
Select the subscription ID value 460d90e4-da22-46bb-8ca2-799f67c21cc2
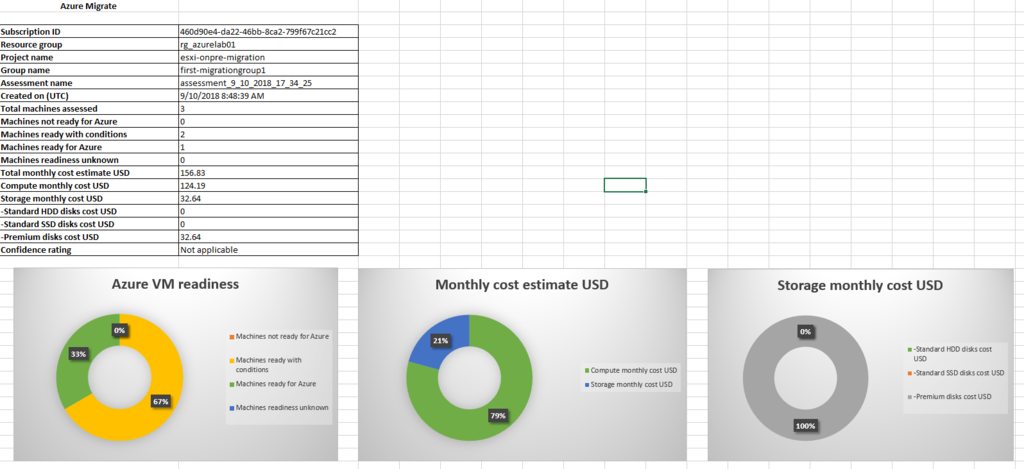click(x=268, y=31)
